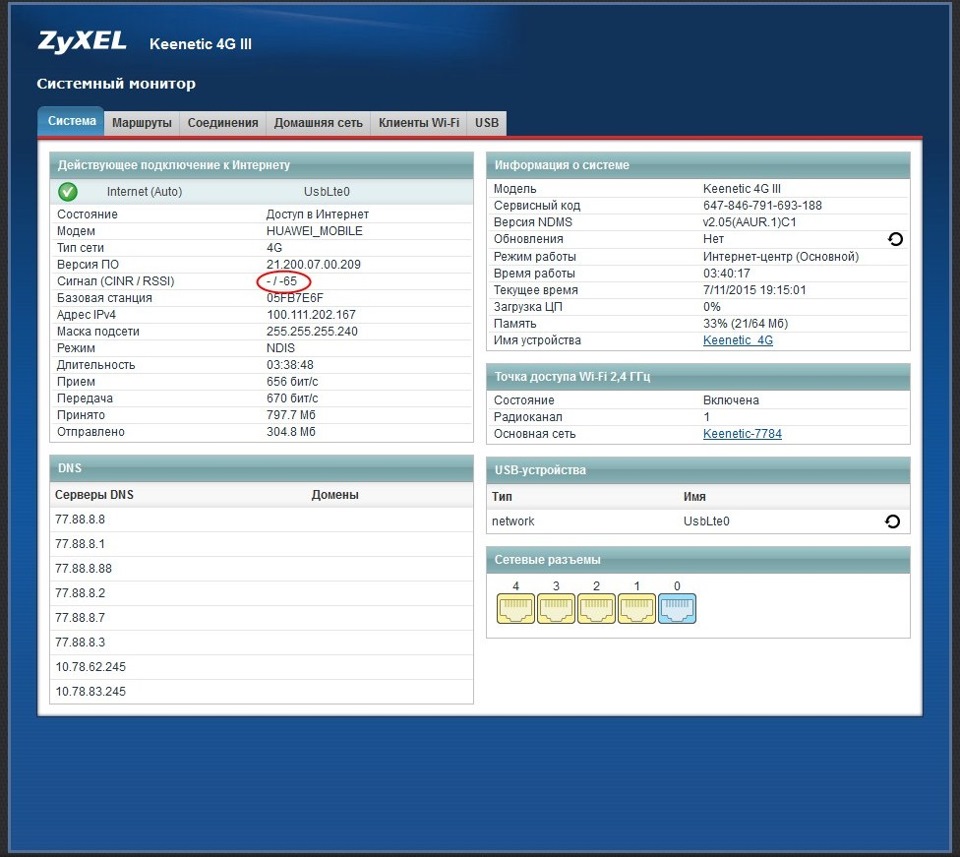The width and height of the screenshot is (960, 857).
Task: Click network port 3 icon
Action: tap(556, 608)
